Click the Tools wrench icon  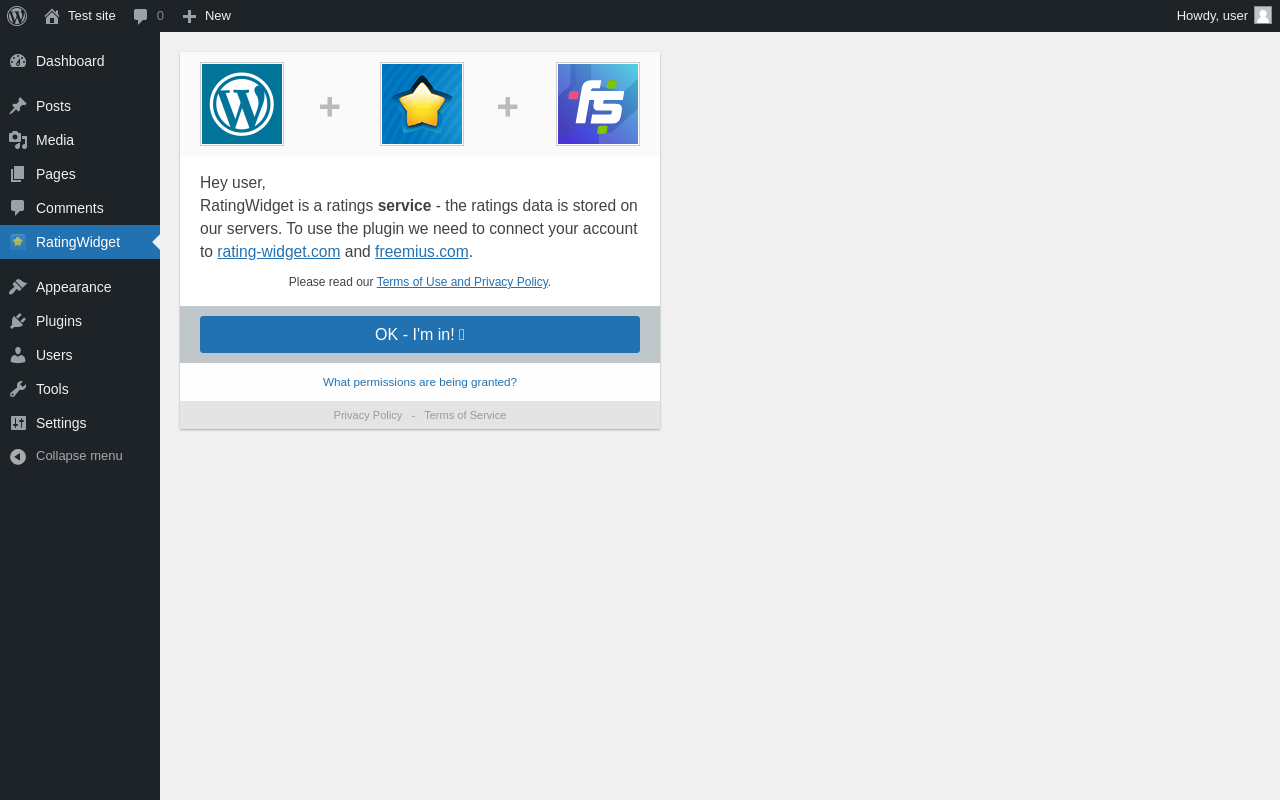(18, 389)
